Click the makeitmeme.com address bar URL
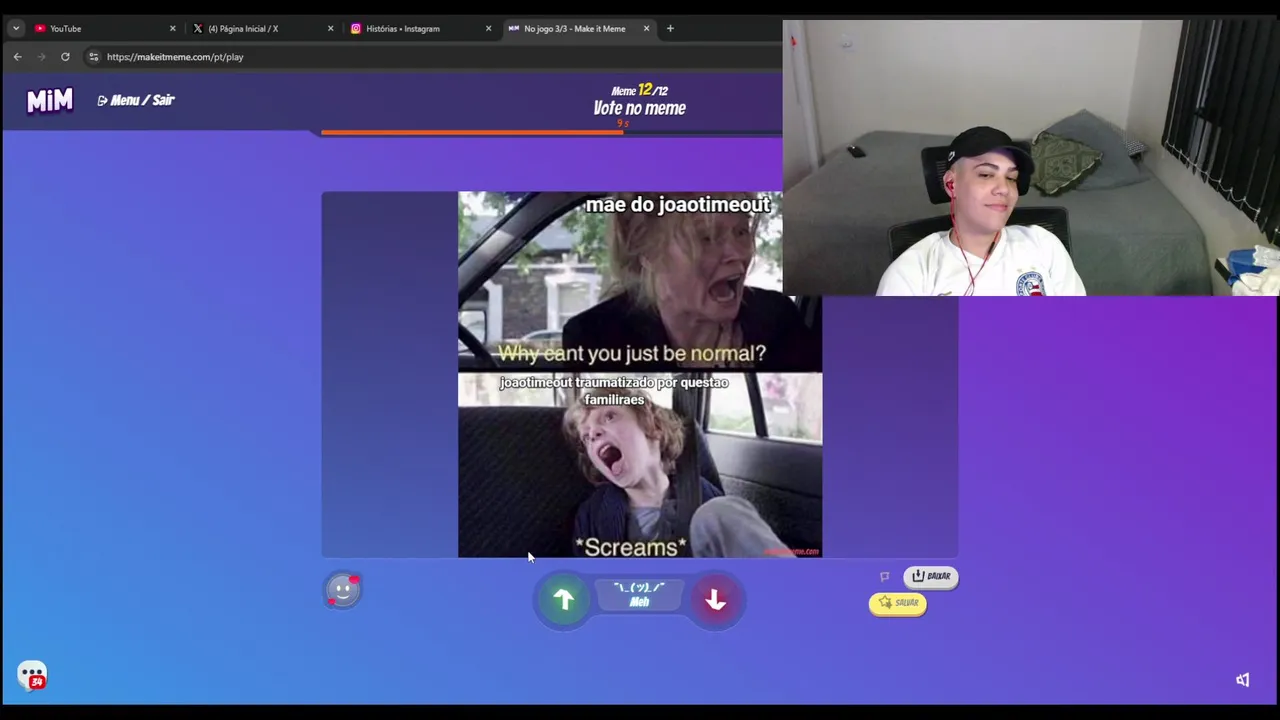The height and width of the screenshot is (720, 1280). (x=175, y=57)
